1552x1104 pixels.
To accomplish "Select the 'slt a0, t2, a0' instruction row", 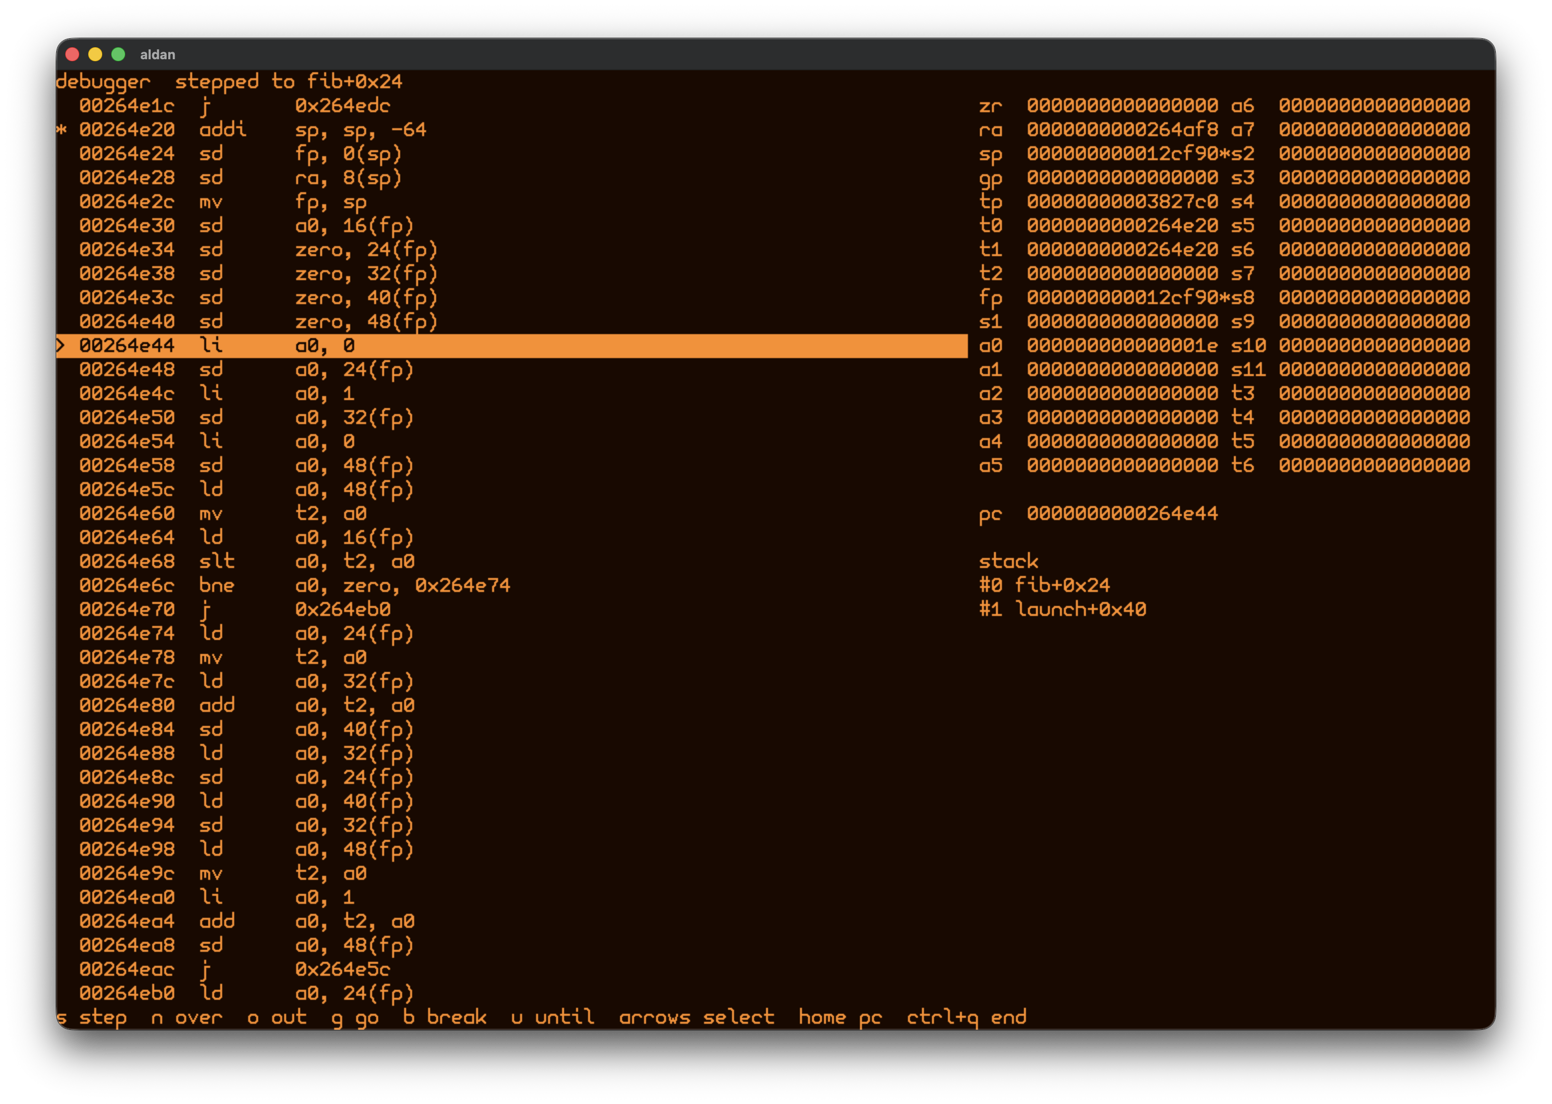I will (512, 562).
